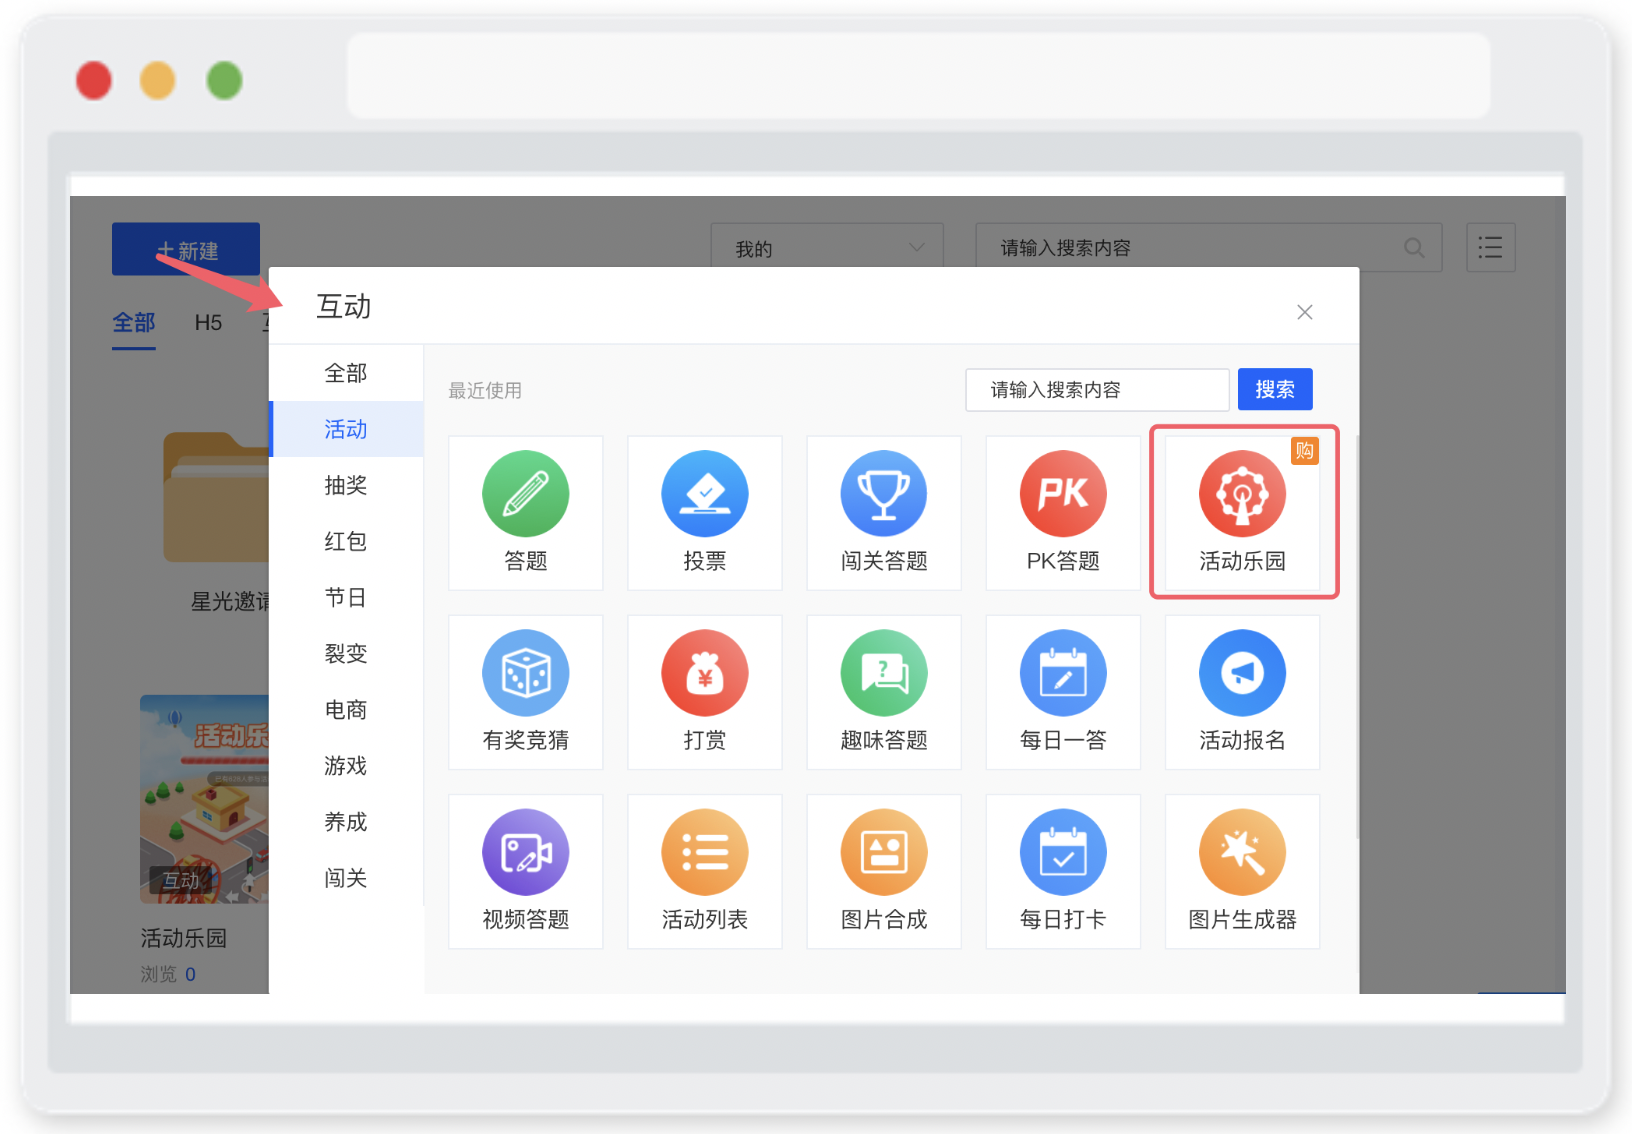The image size is (1632, 1134).
Task: Switch to the H5 tab
Action: point(208,323)
